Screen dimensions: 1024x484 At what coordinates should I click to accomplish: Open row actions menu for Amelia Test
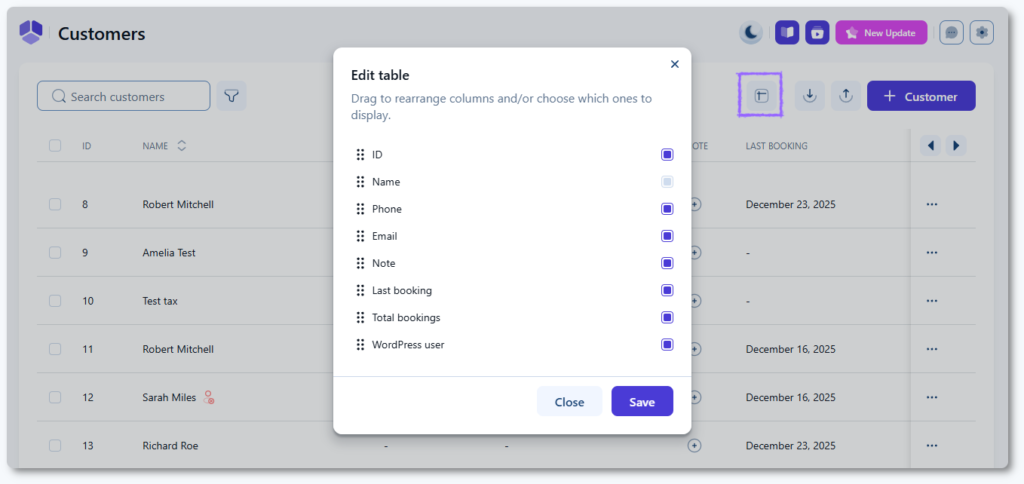[932, 253]
